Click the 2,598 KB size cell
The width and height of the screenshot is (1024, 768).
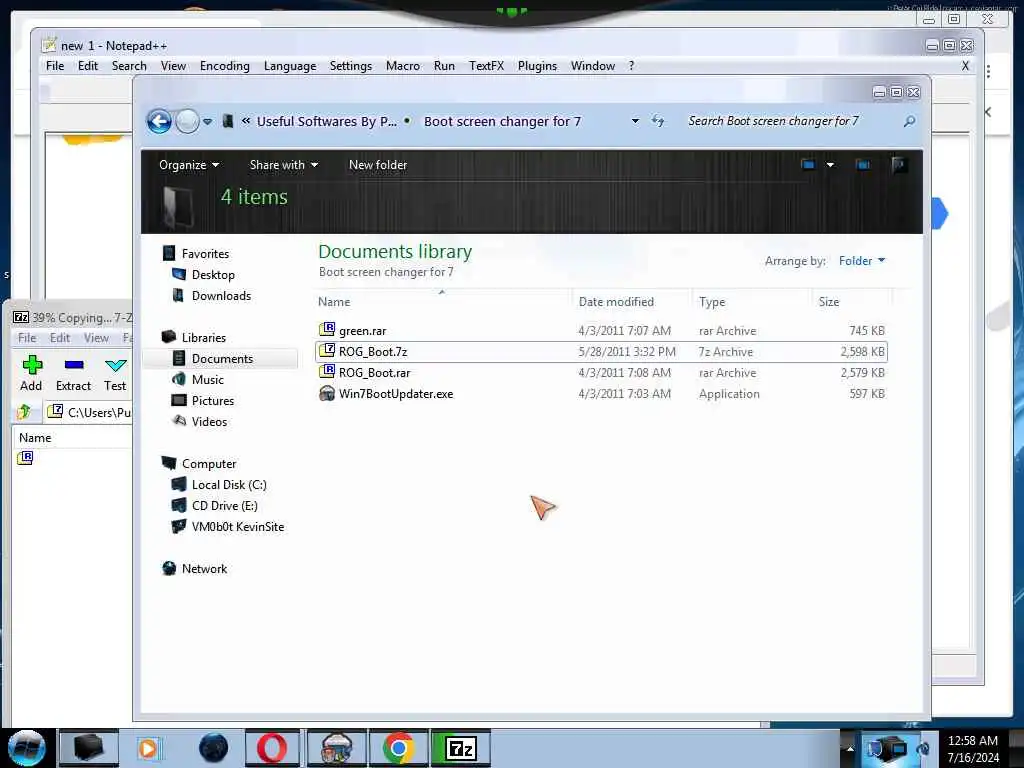862,352
